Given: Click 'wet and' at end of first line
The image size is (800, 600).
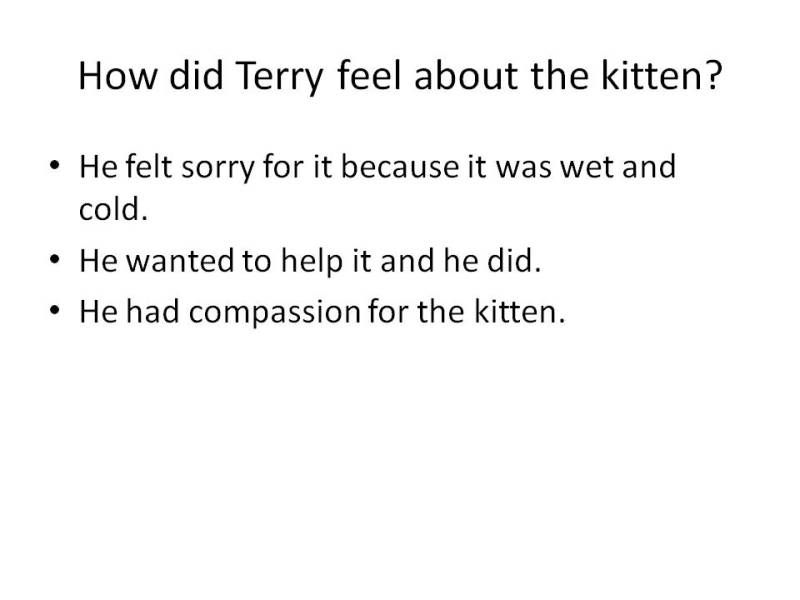Looking at the screenshot, I should tap(618, 167).
